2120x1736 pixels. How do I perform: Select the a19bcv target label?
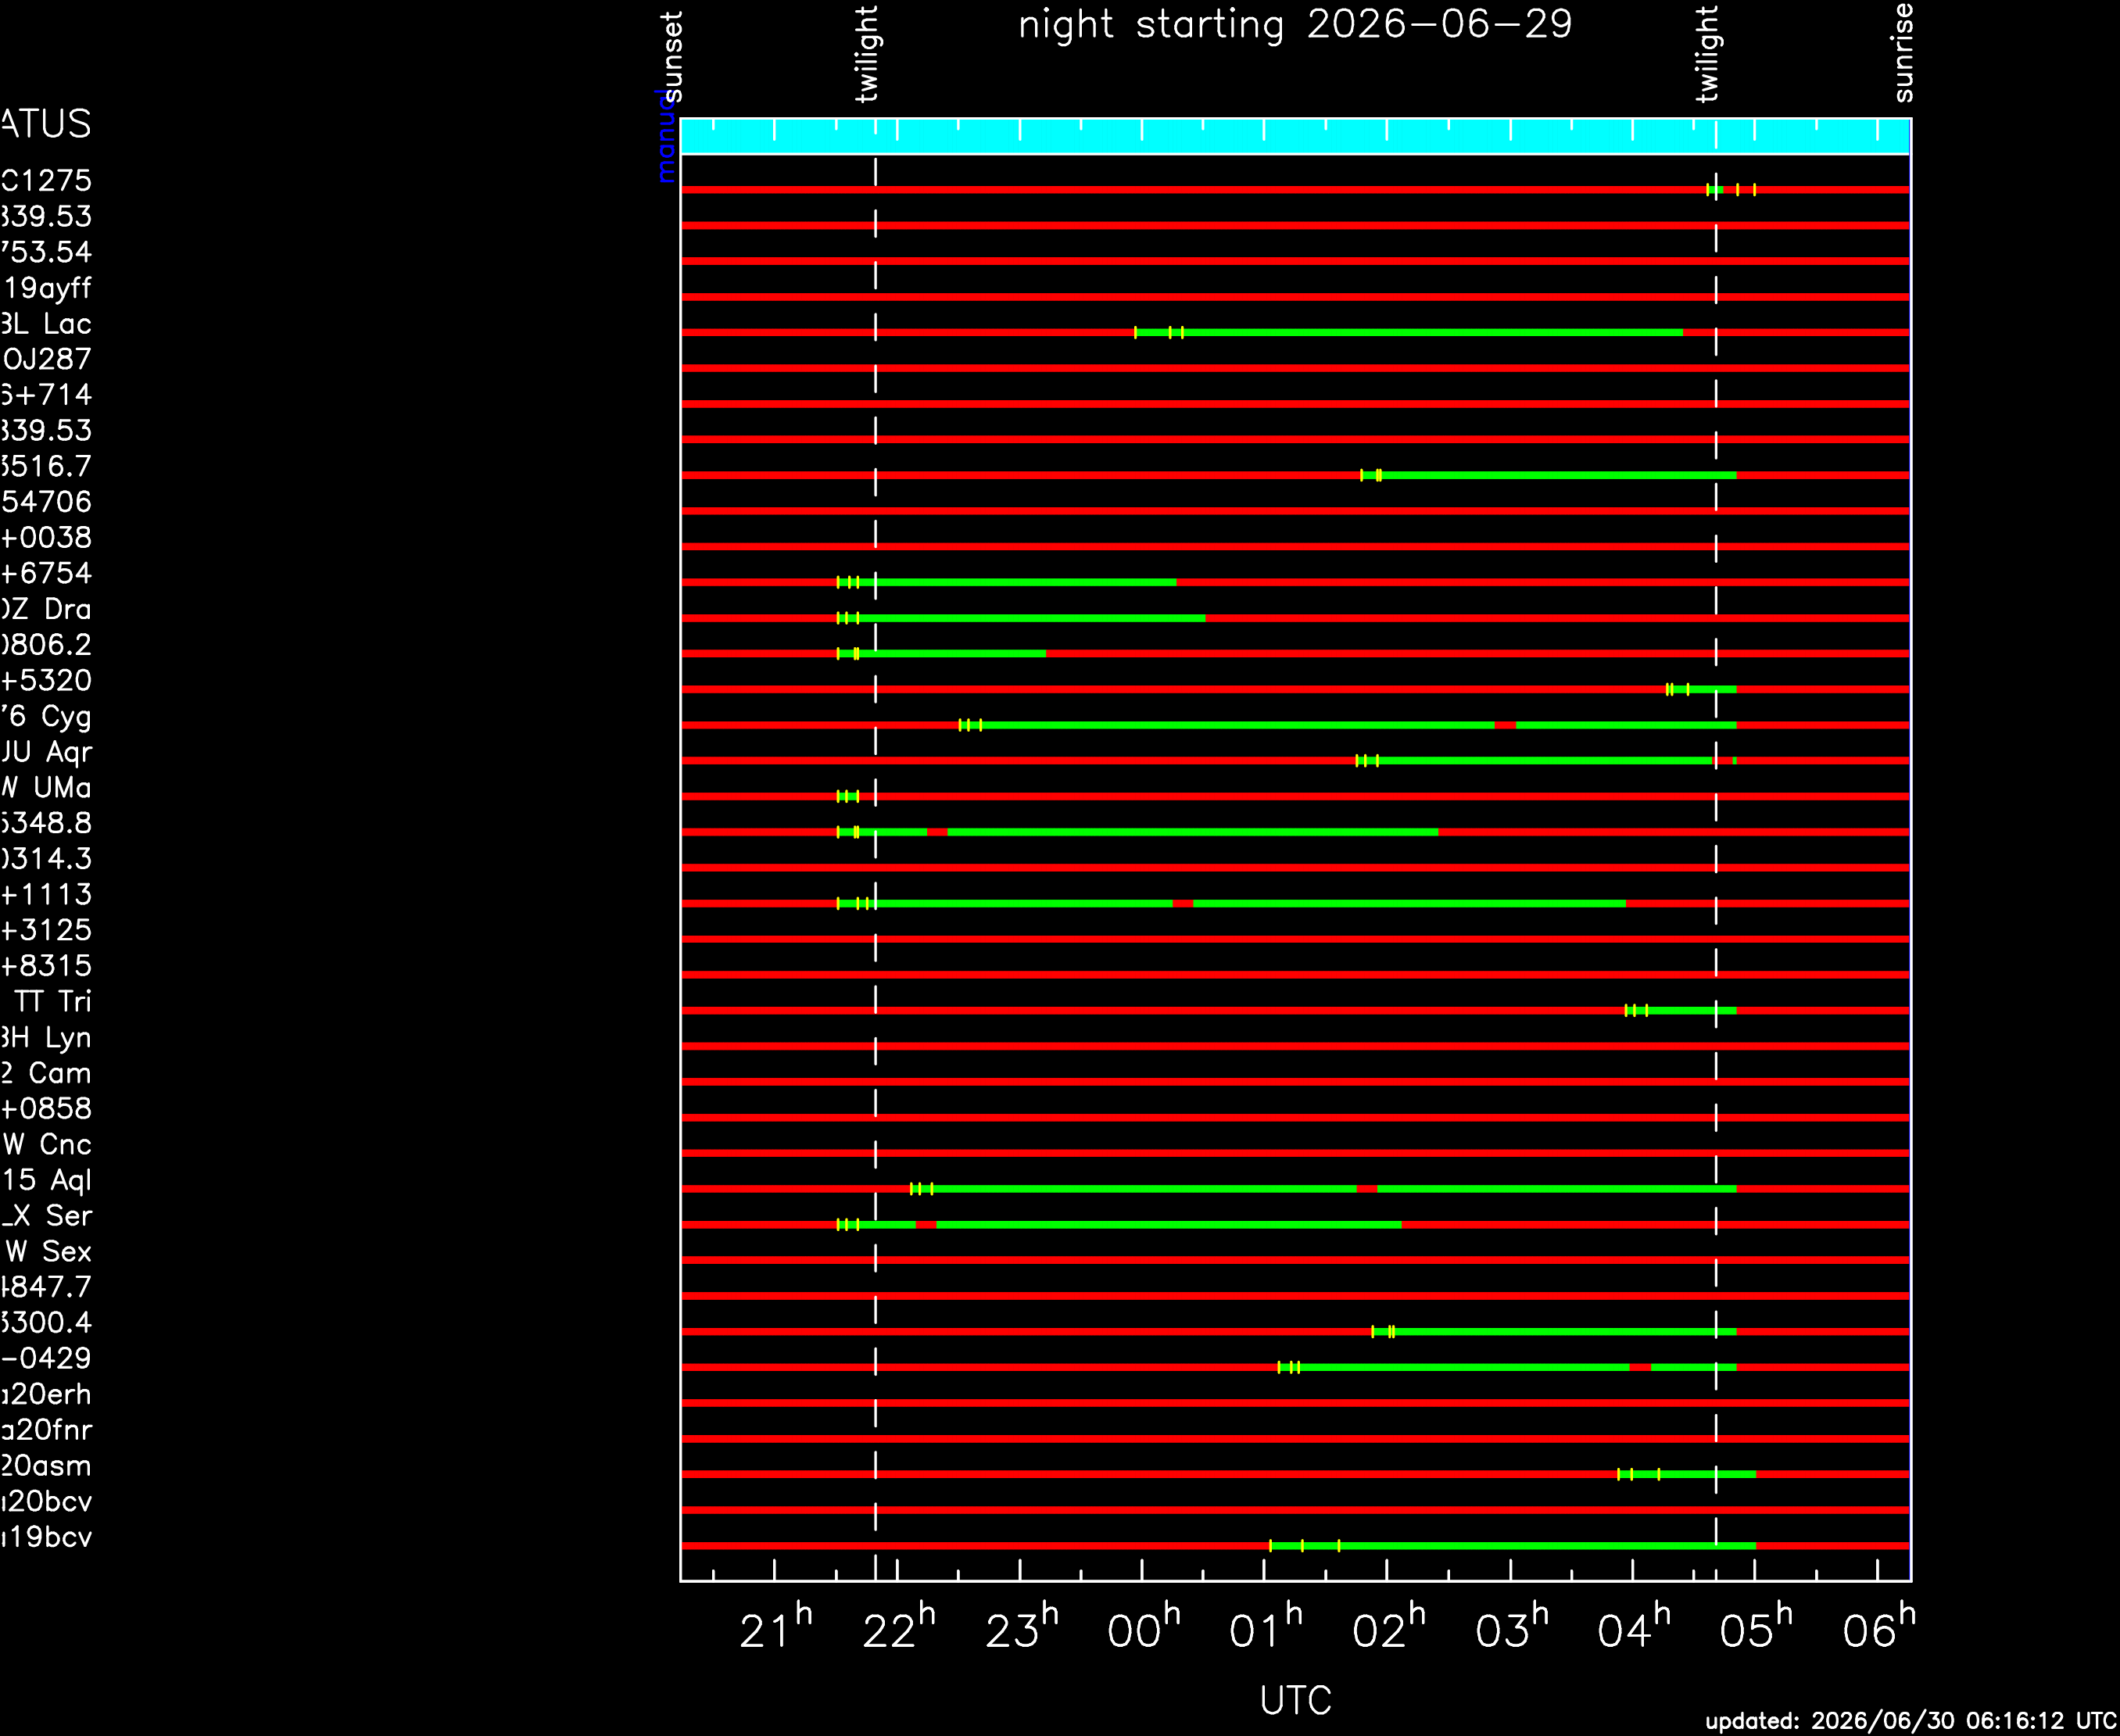pyautogui.click(x=47, y=1537)
